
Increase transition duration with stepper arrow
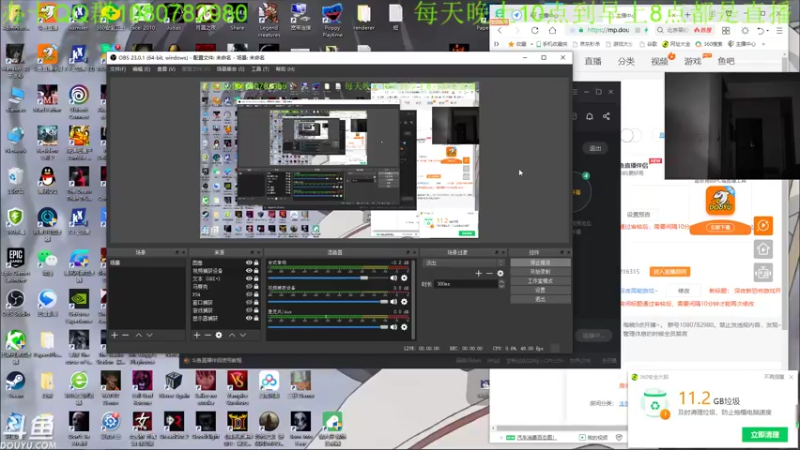click(x=502, y=282)
